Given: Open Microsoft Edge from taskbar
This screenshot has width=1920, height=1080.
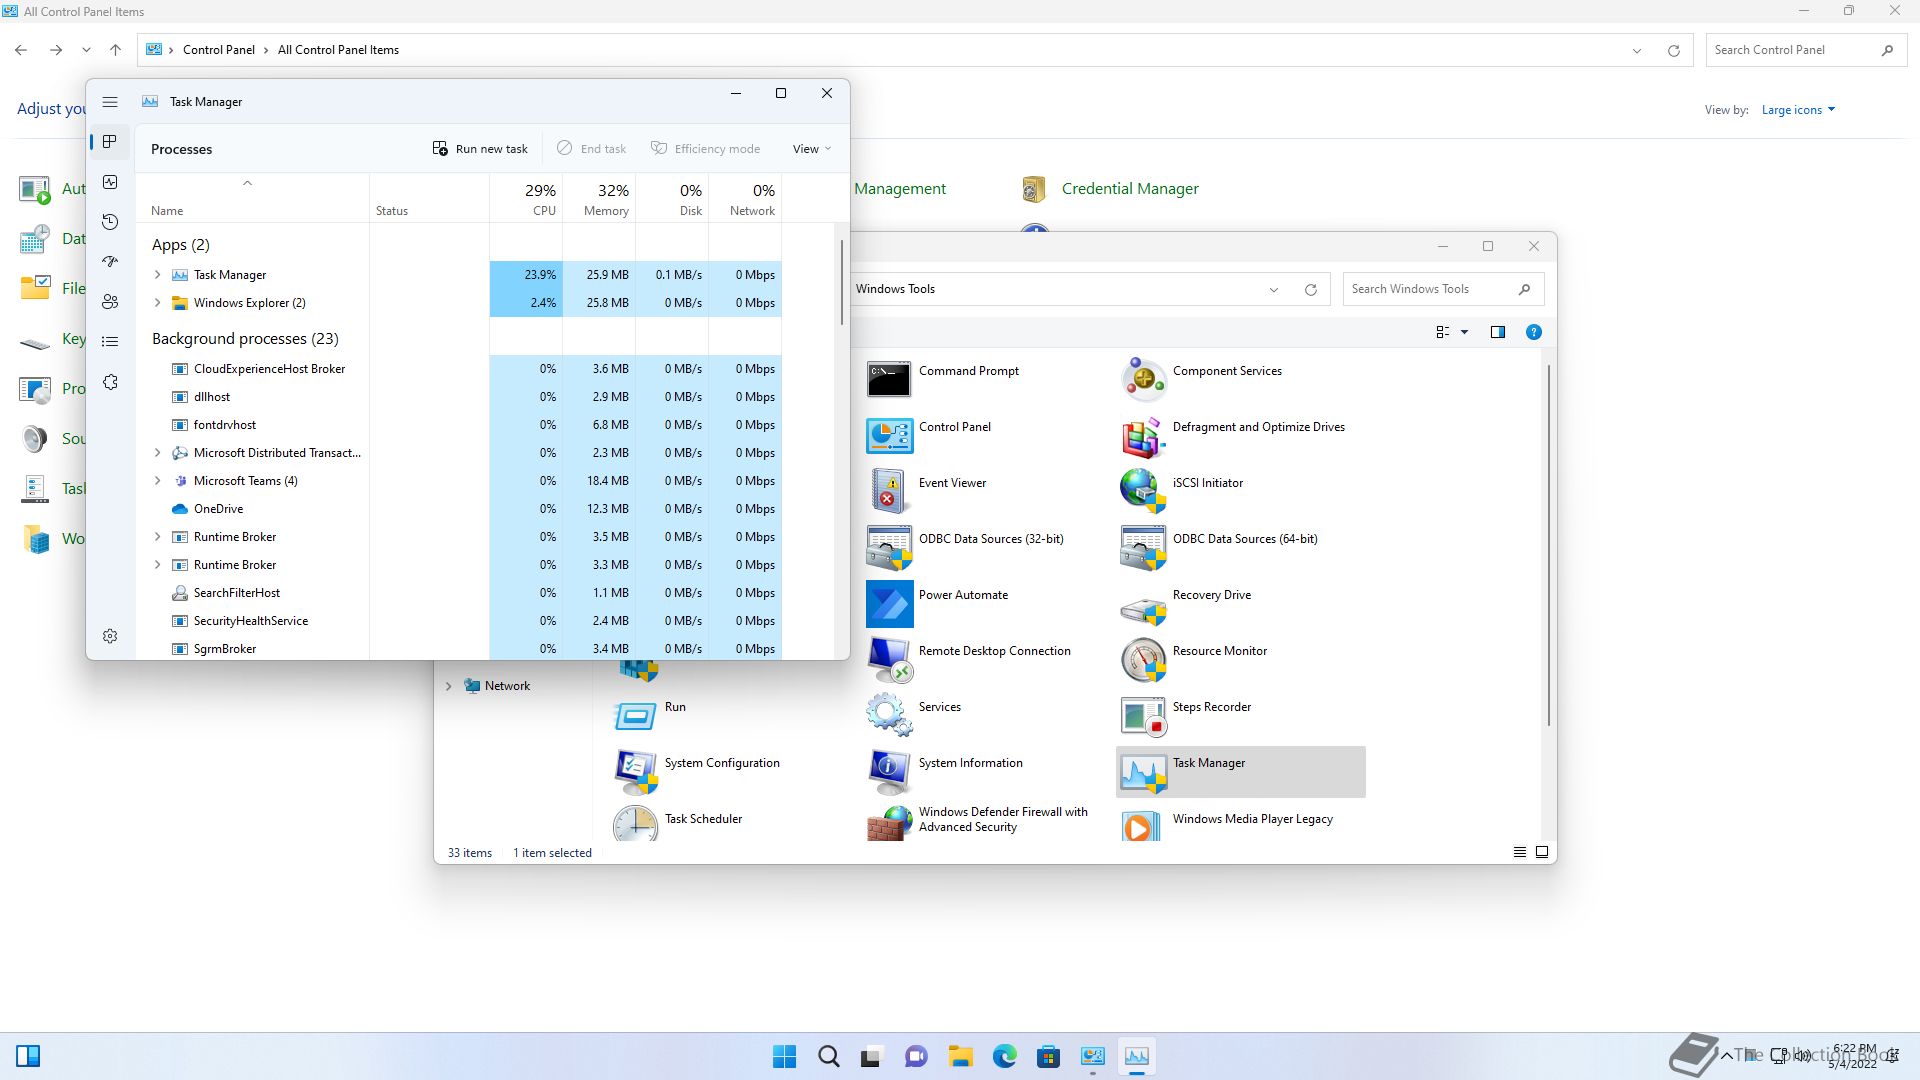Looking at the screenshot, I should point(1004,1056).
